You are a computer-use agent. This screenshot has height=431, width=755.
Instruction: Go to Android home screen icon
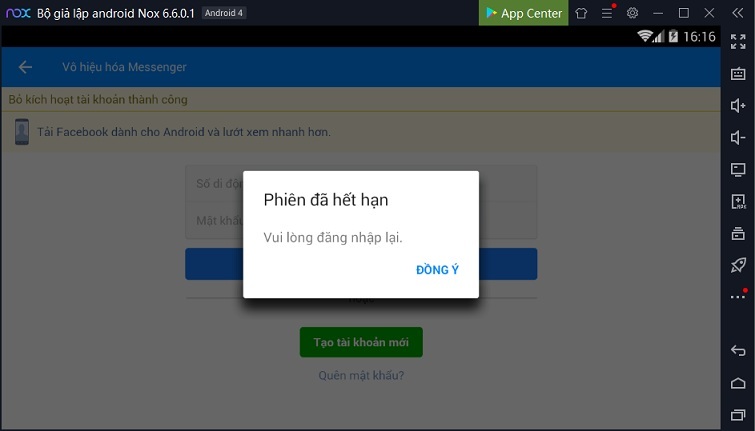click(x=738, y=383)
